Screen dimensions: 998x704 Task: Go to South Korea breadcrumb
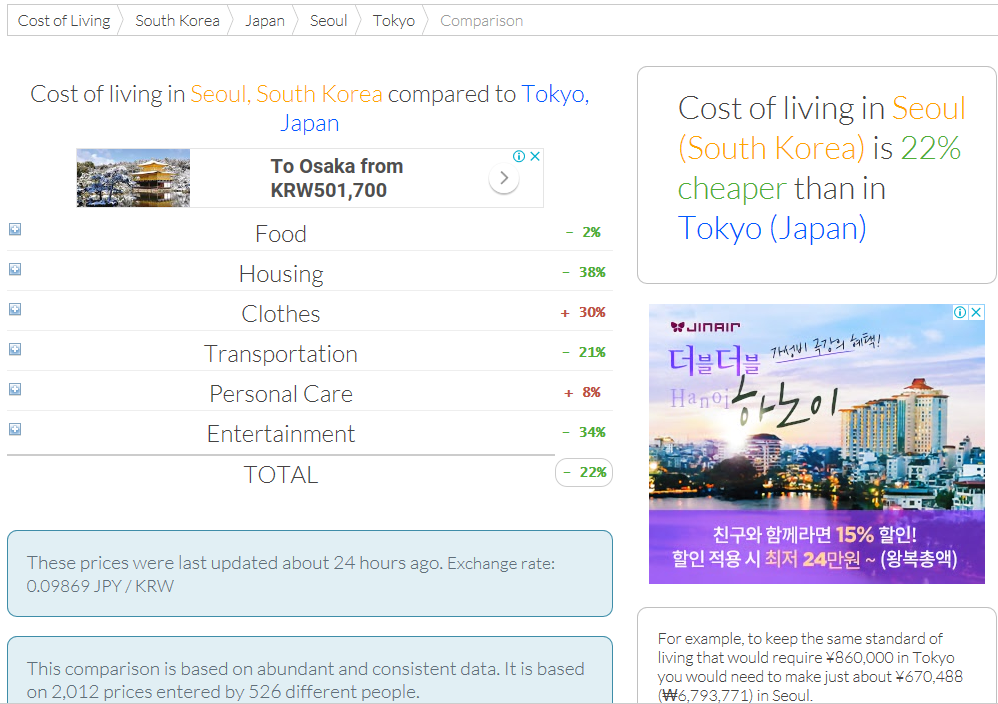coord(177,20)
